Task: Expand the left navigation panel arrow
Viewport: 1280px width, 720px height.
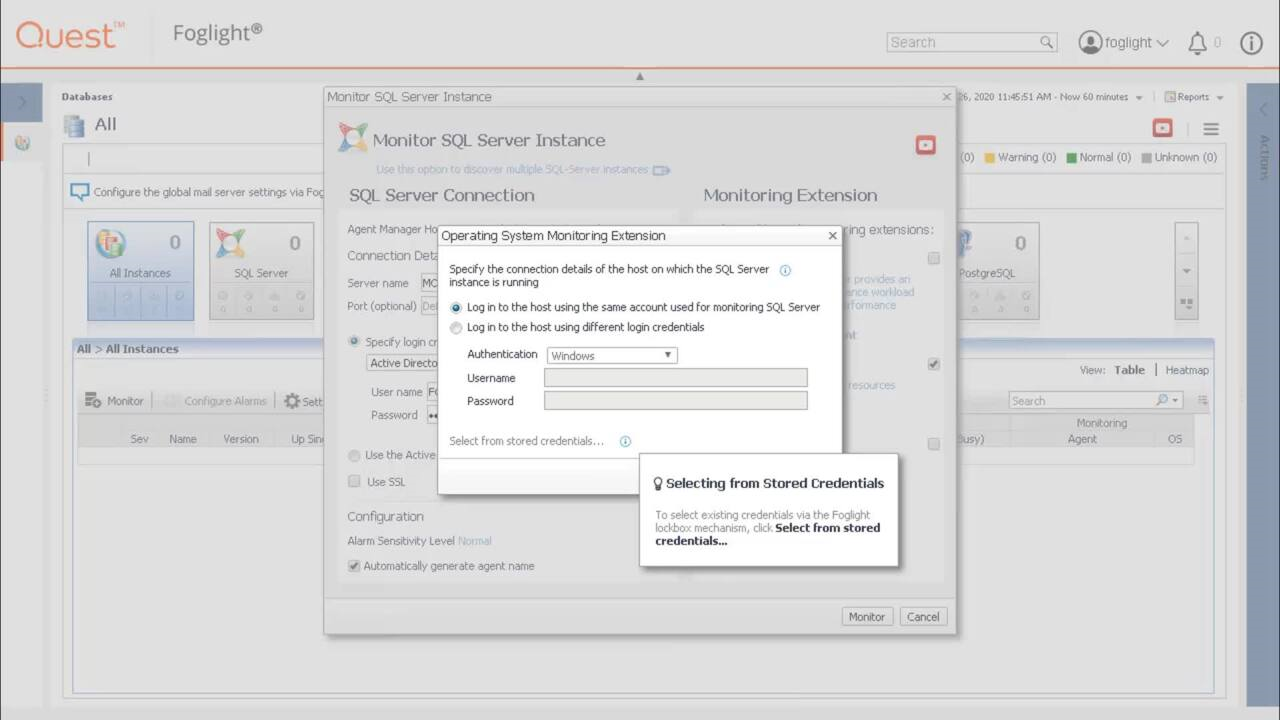Action: click(21, 102)
